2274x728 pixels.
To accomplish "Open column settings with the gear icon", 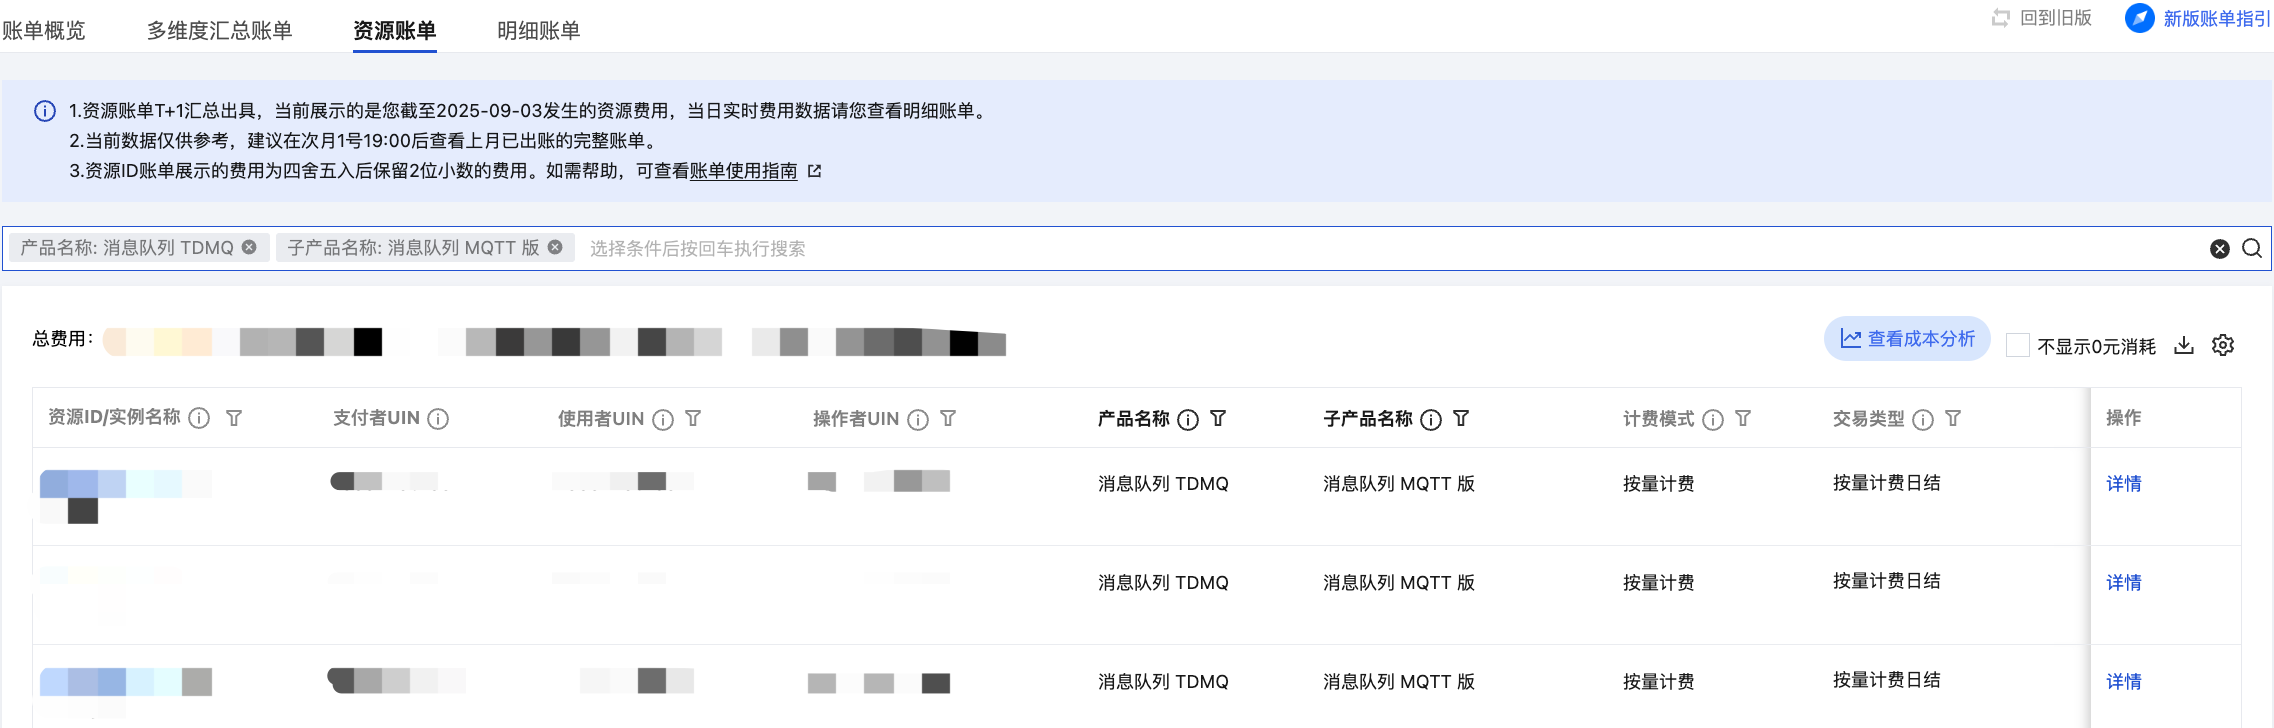I will pos(2222,345).
